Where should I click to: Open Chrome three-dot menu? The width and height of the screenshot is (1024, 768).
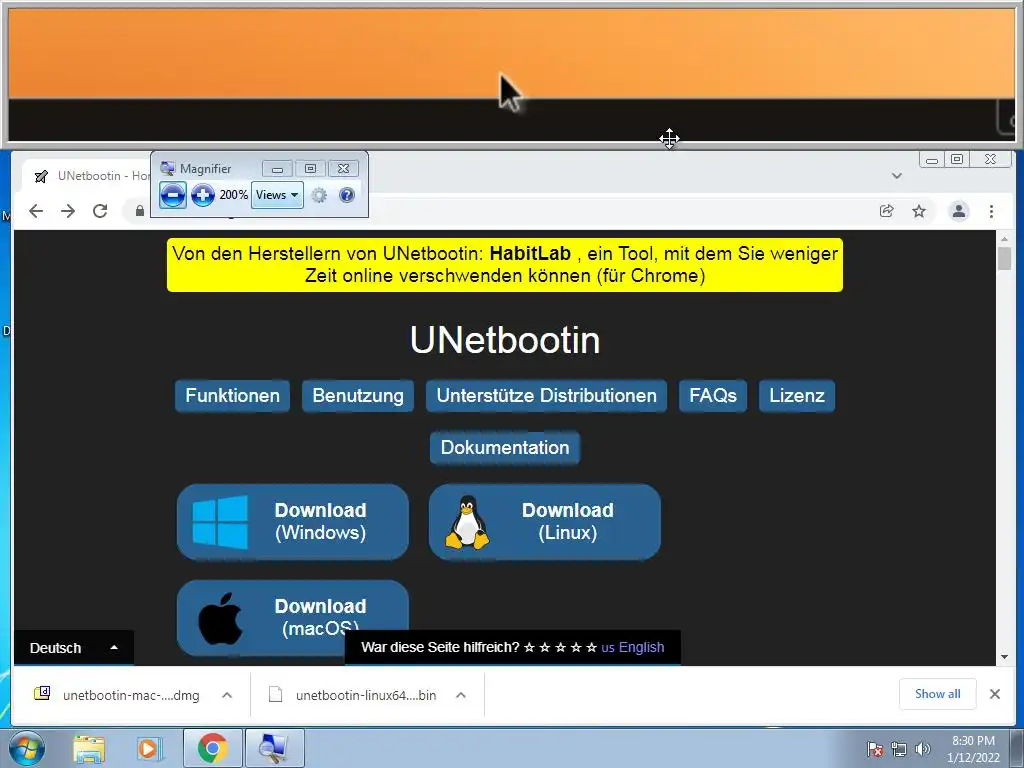pos(991,211)
